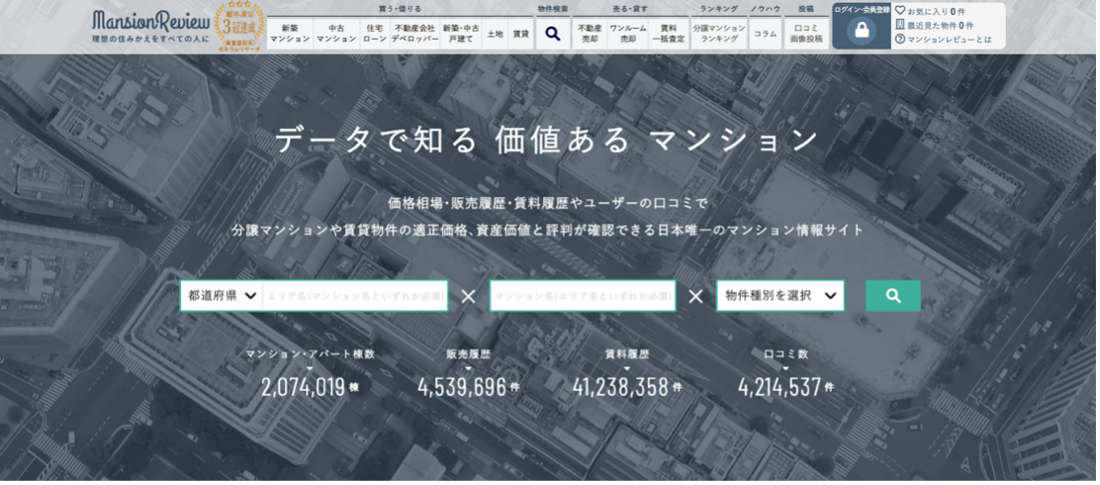Select 中古マンション in the navigation bar
The height and width of the screenshot is (485, 1100).
(x=336, y=33)
